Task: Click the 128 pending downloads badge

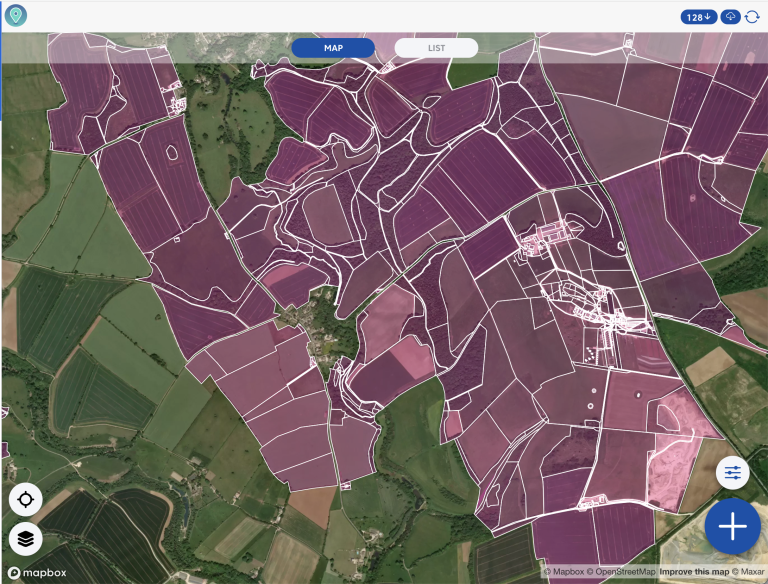Action: [698, 17]
